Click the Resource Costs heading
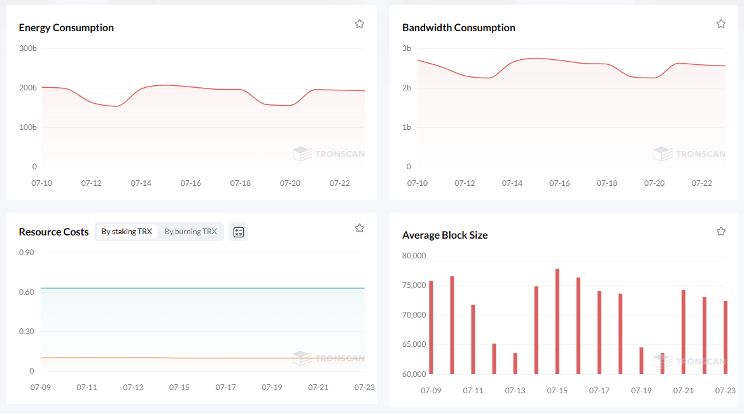 tap(53, 231)
